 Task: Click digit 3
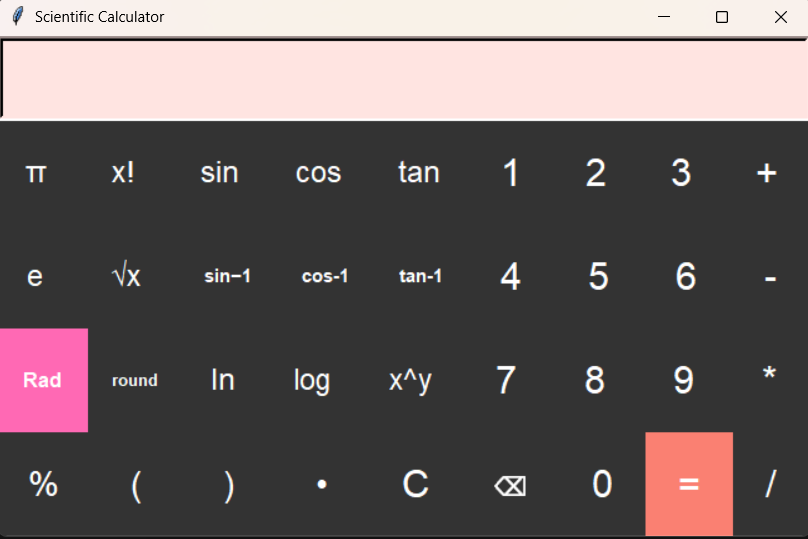[x=681, y=173]
